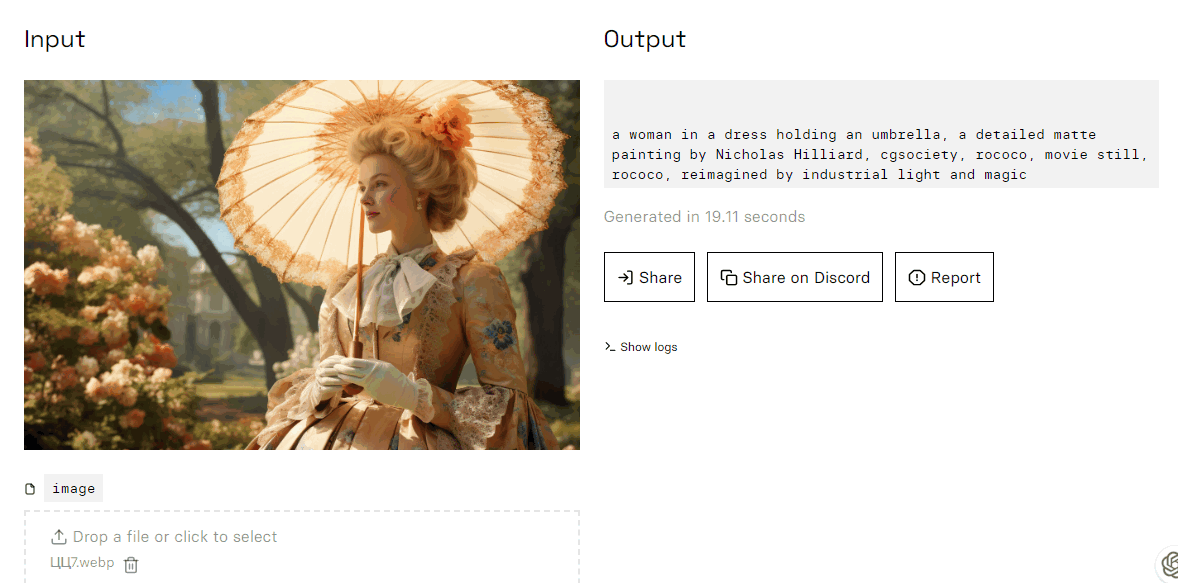Image resolution: width=1178 pixels, height=583 pixels.
Task: Click the upload arrow icon in drop zone
Action: [59, 537]
